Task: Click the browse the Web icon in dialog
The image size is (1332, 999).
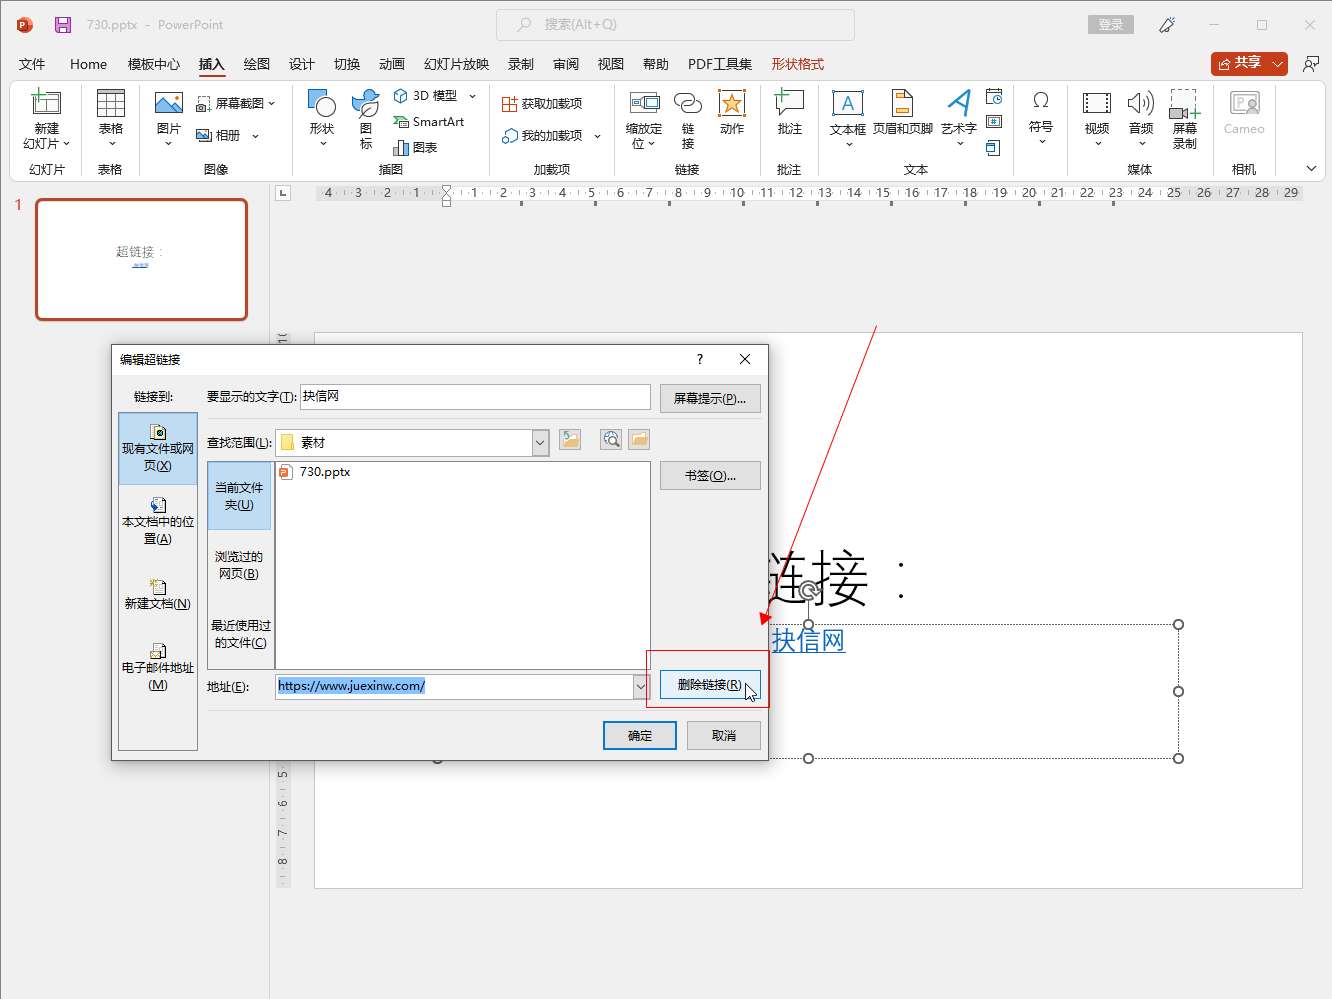Action: [x=611, y=439]
